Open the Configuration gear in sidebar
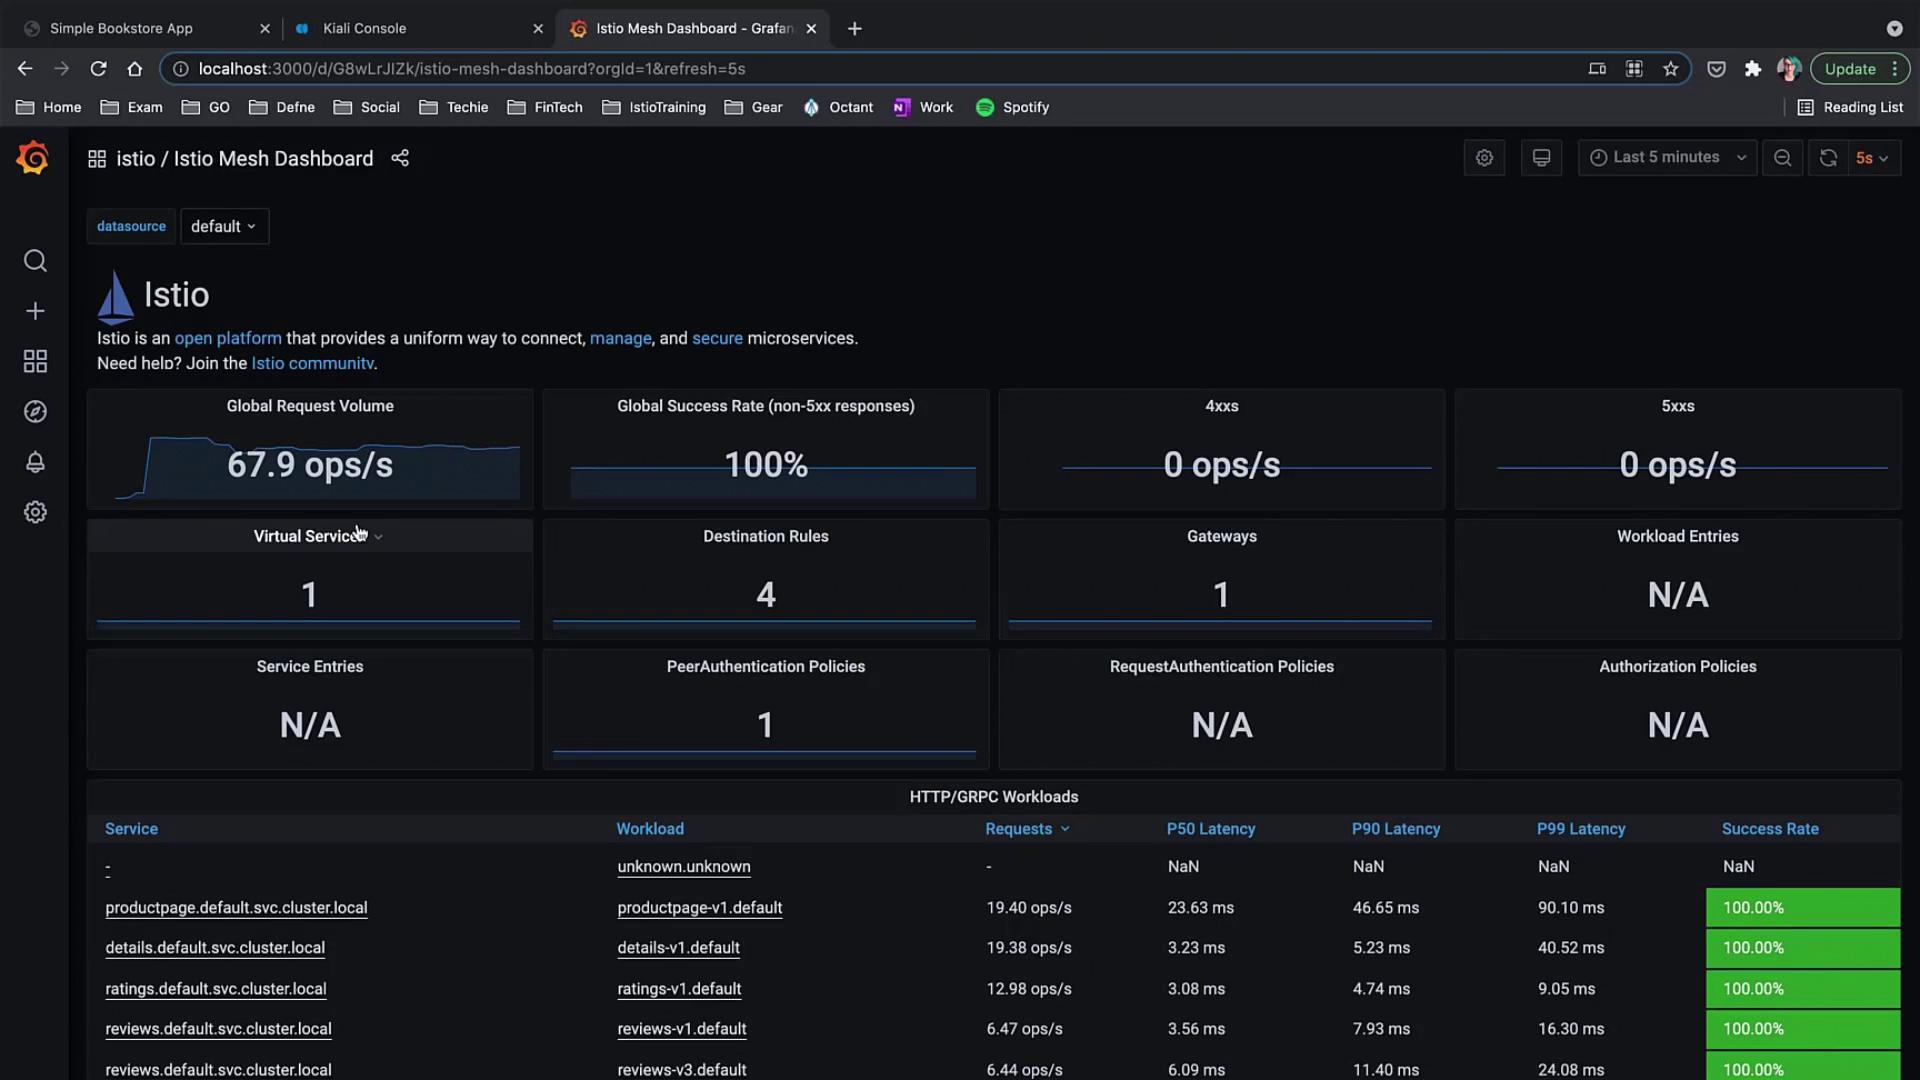 click(35, 512)
